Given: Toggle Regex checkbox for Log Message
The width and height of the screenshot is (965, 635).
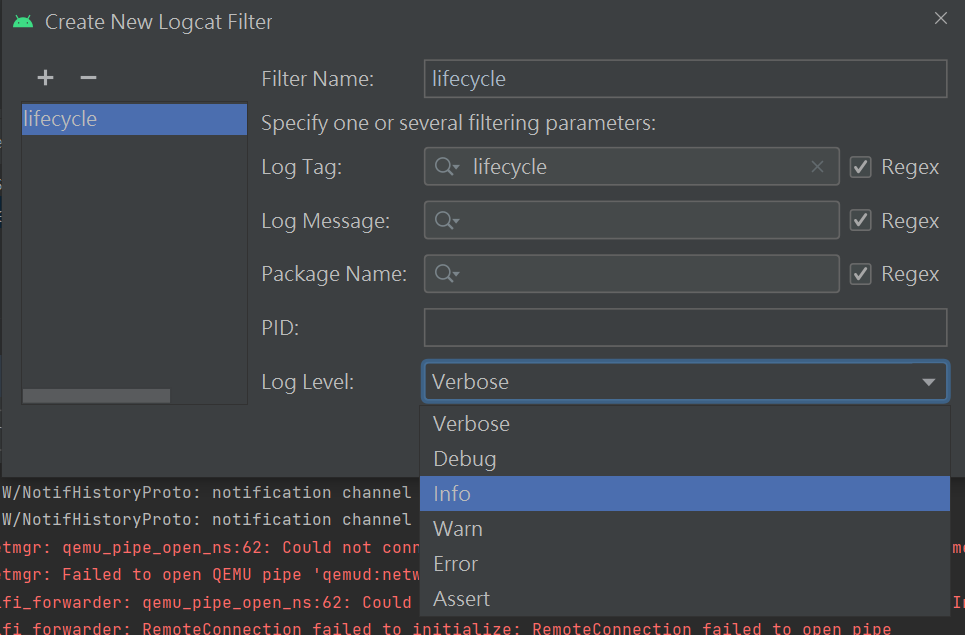Looking at the screenshot, I should click(860, 221).
